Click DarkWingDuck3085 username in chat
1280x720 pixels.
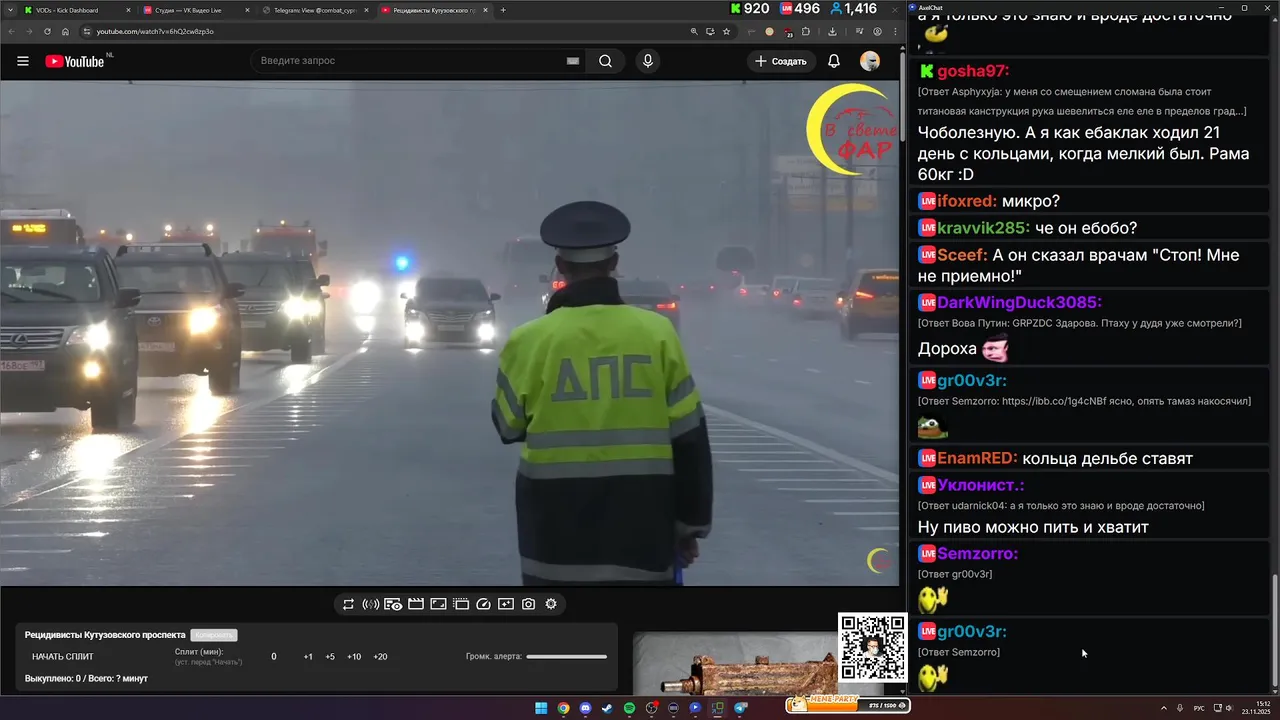[1019, 302]
